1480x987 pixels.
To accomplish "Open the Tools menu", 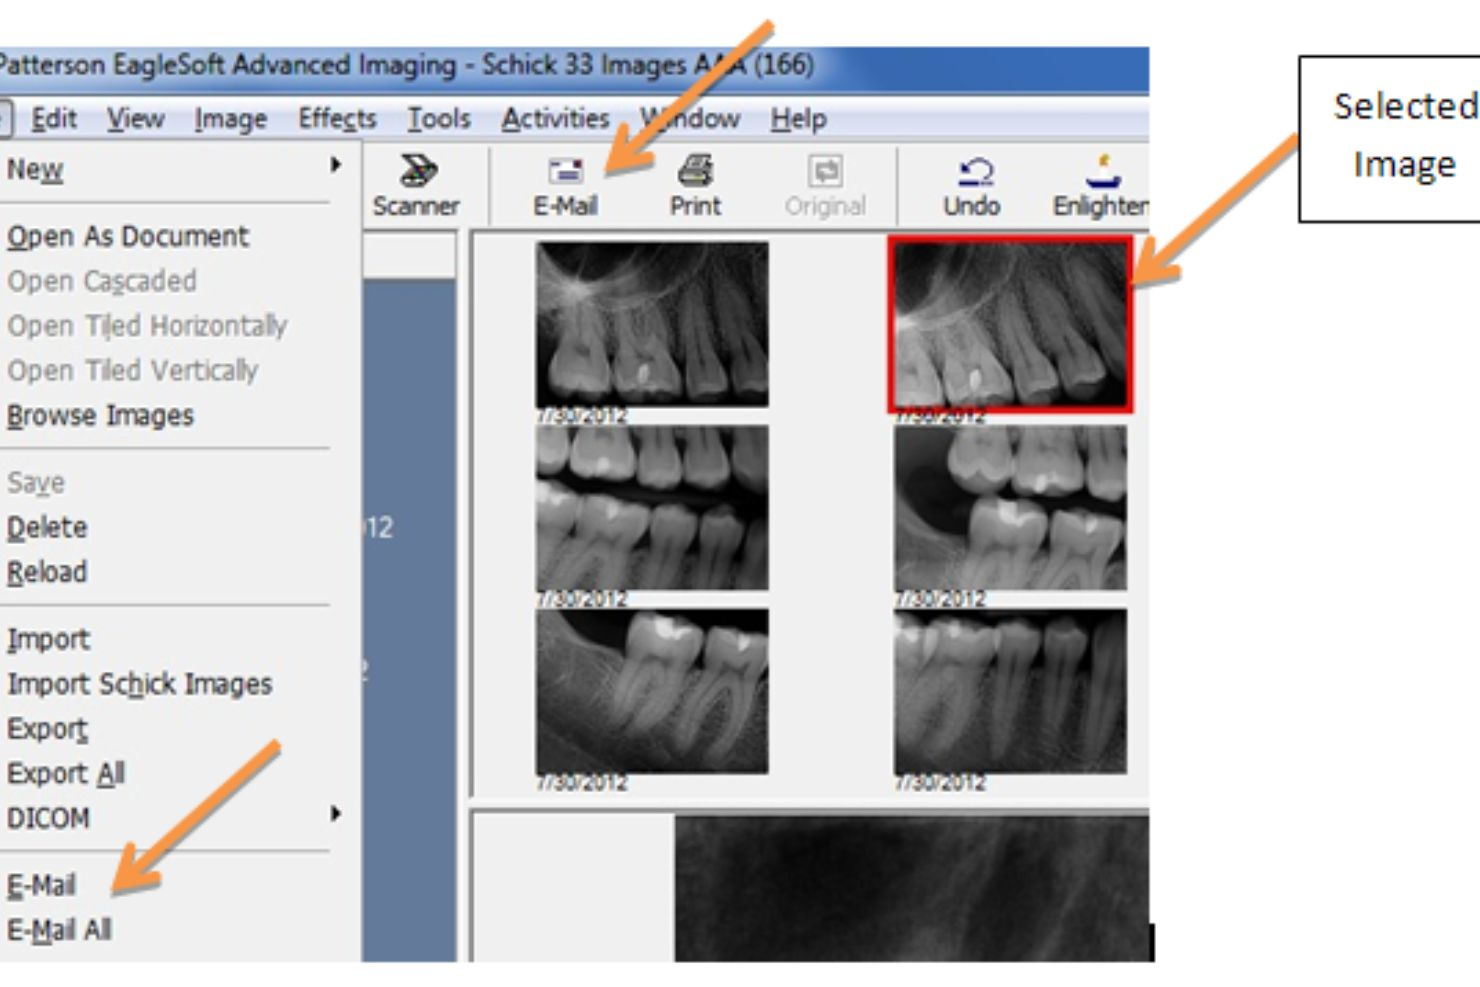I will point(438,119).
